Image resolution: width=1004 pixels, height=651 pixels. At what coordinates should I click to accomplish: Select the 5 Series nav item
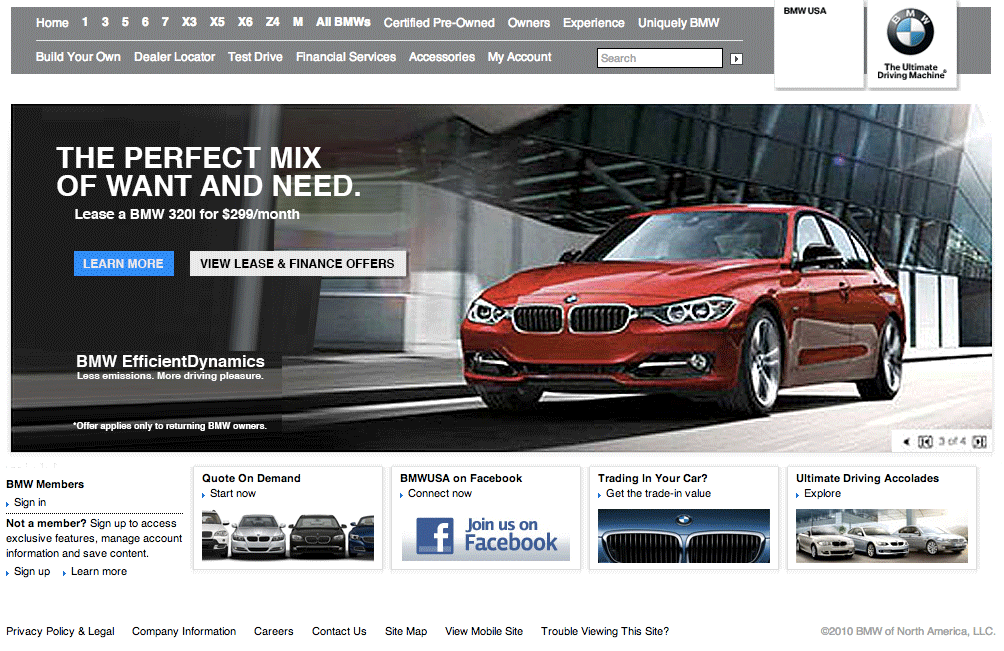[126, 22]
